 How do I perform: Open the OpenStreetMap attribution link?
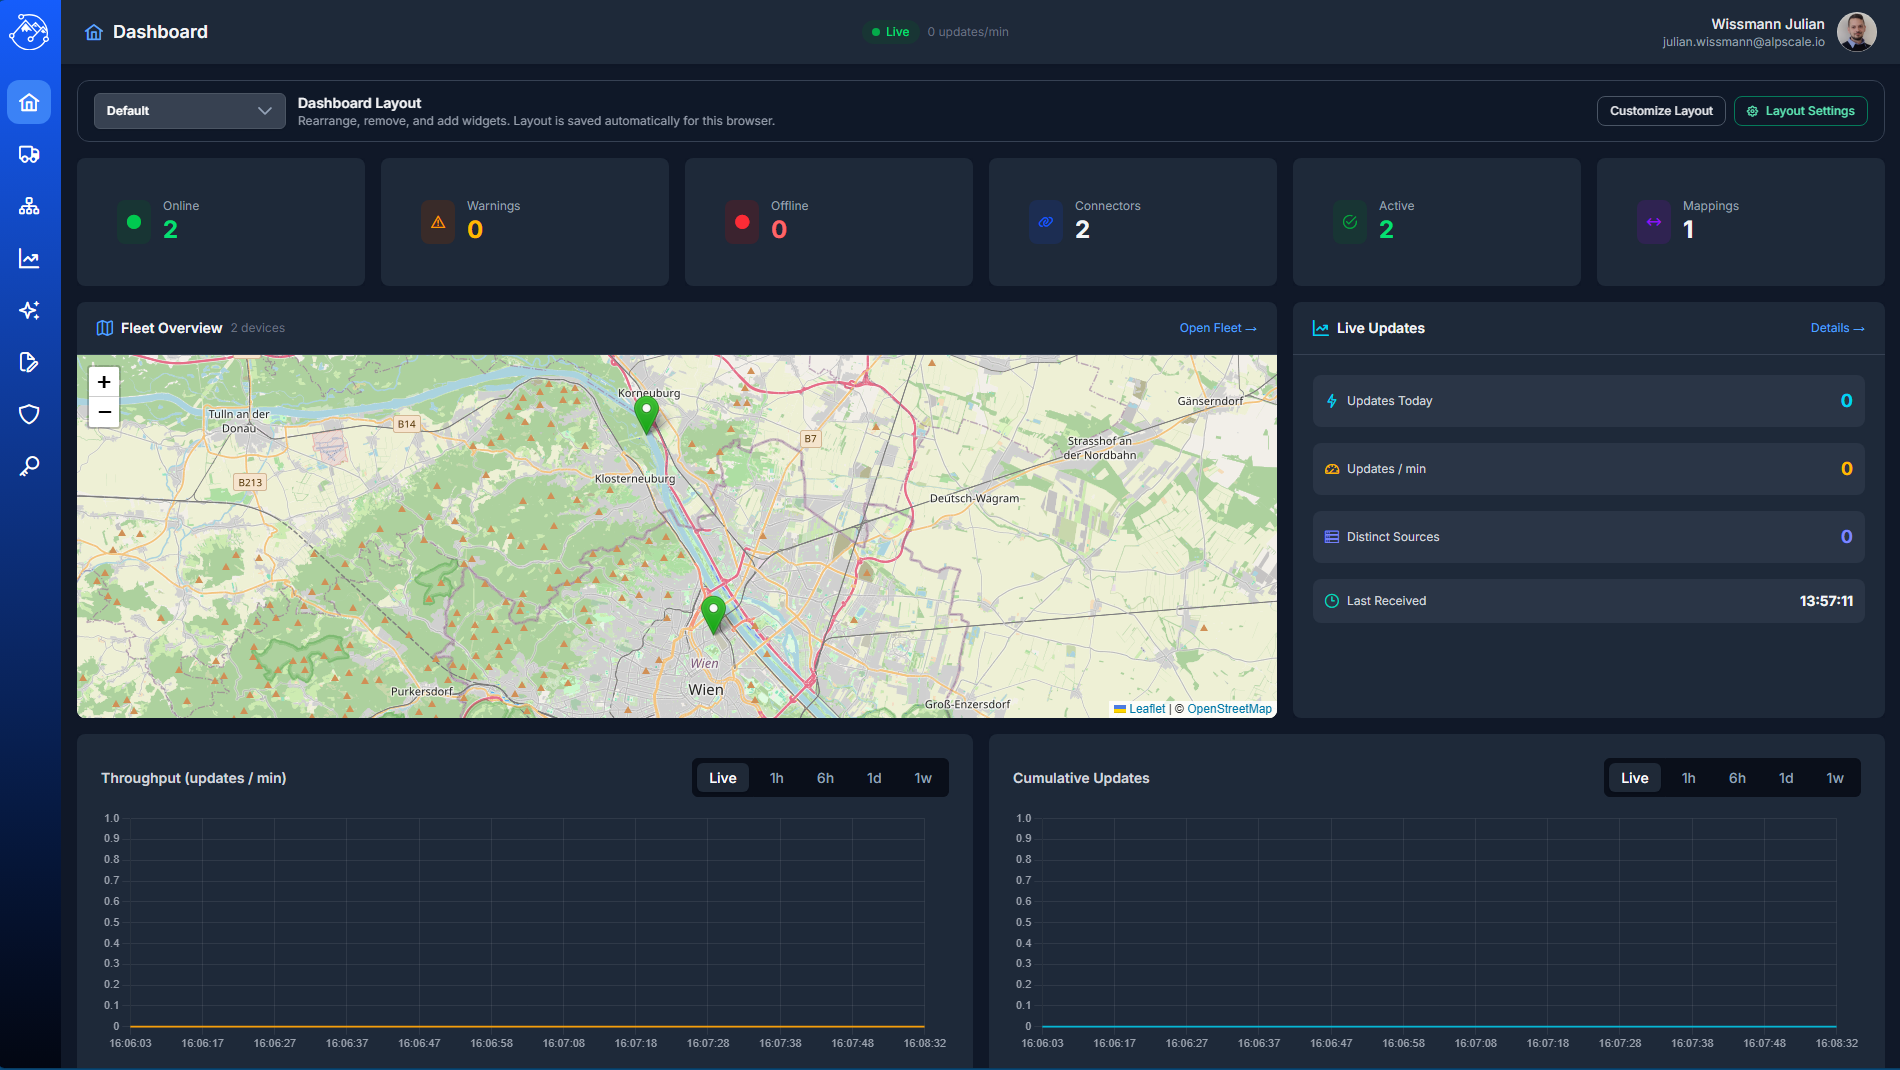point(1229,709)
